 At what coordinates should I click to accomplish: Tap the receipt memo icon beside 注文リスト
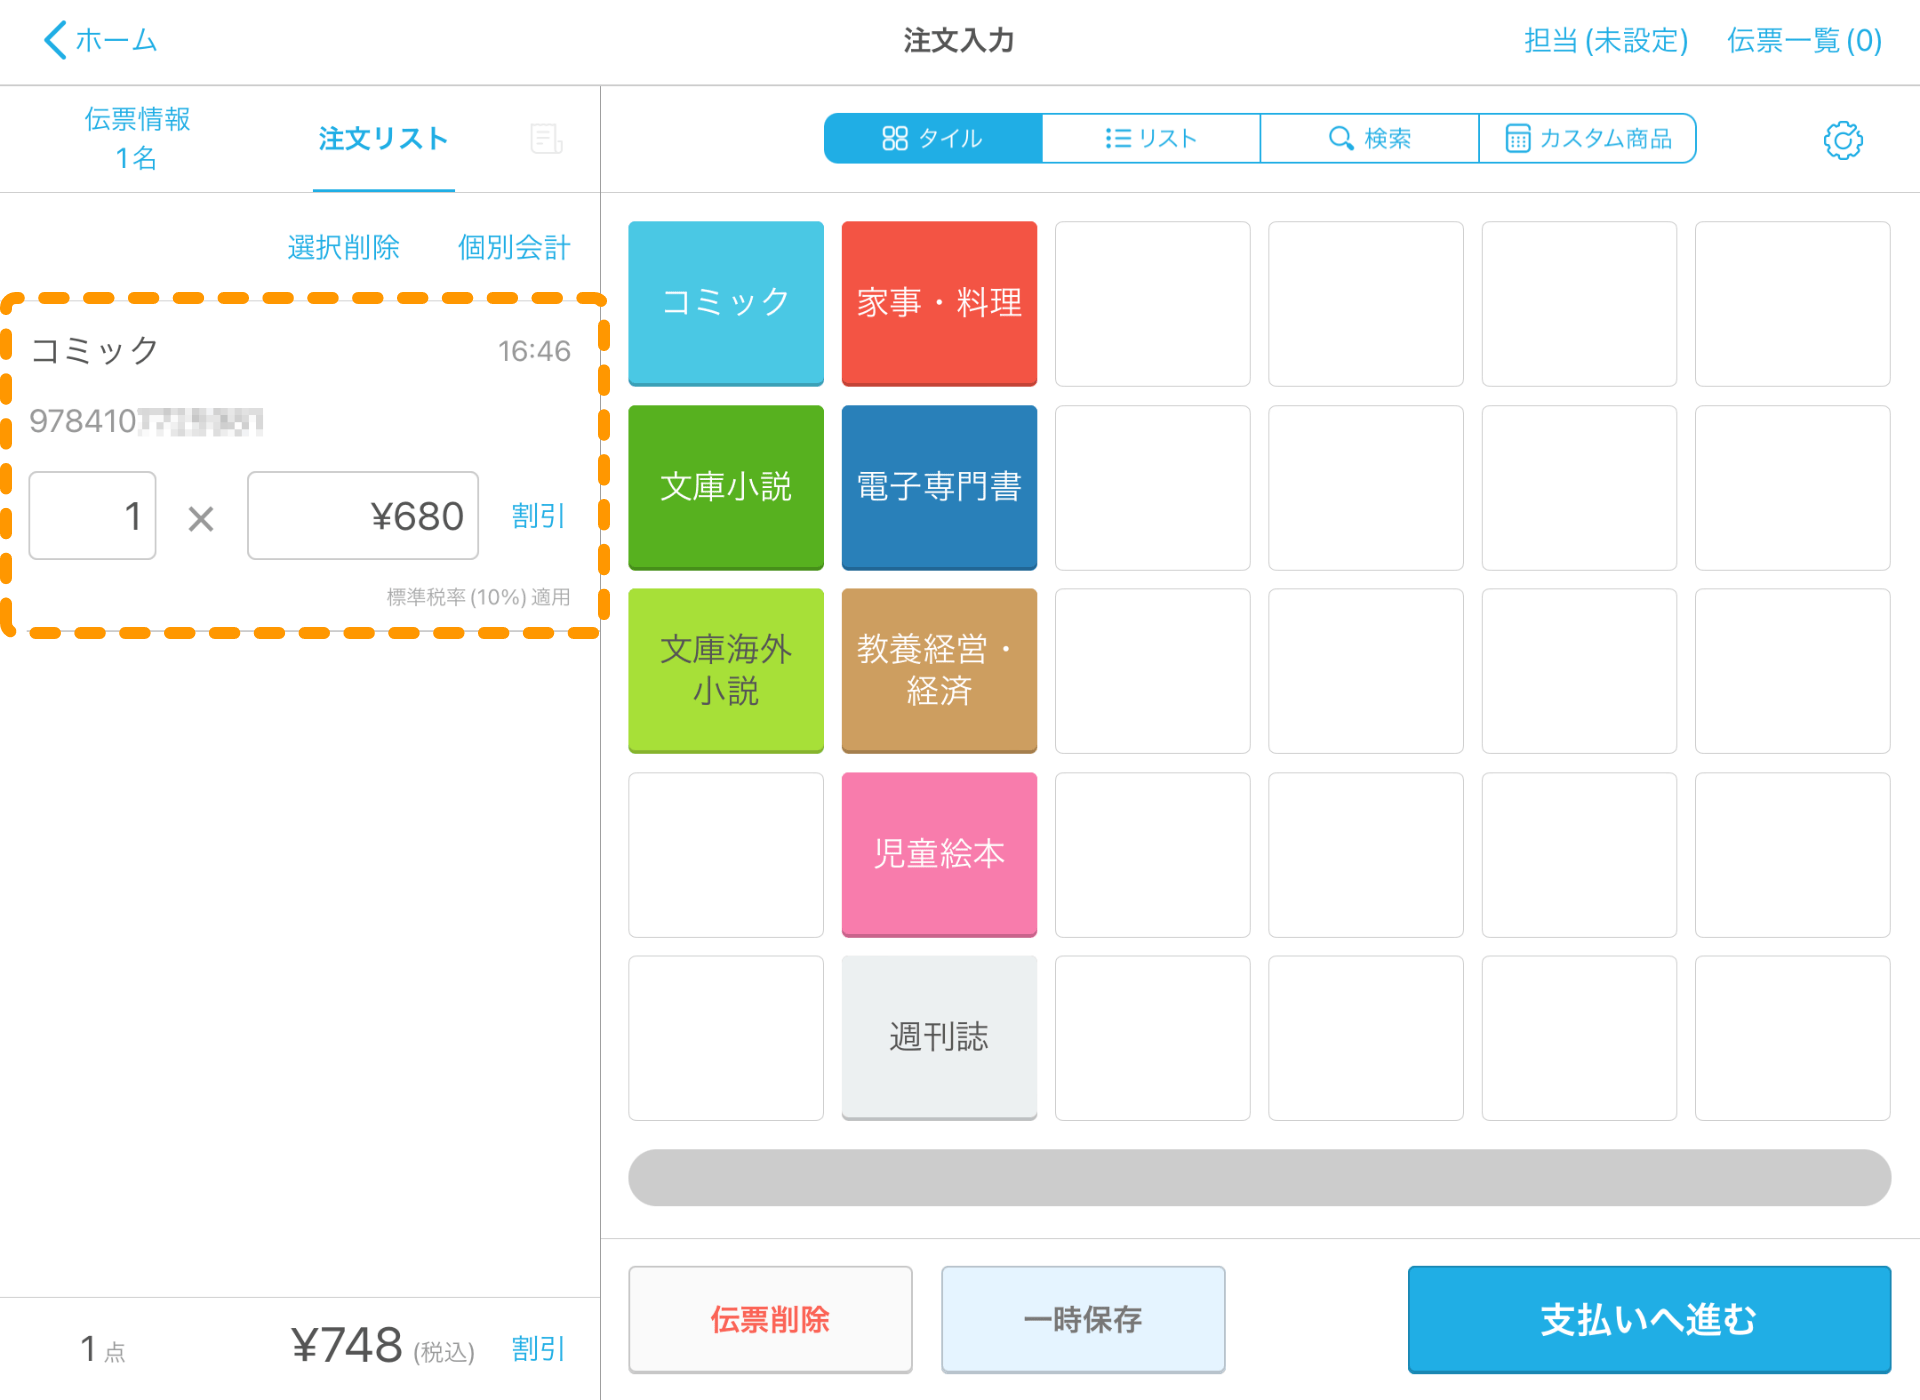tap(546, 139)
